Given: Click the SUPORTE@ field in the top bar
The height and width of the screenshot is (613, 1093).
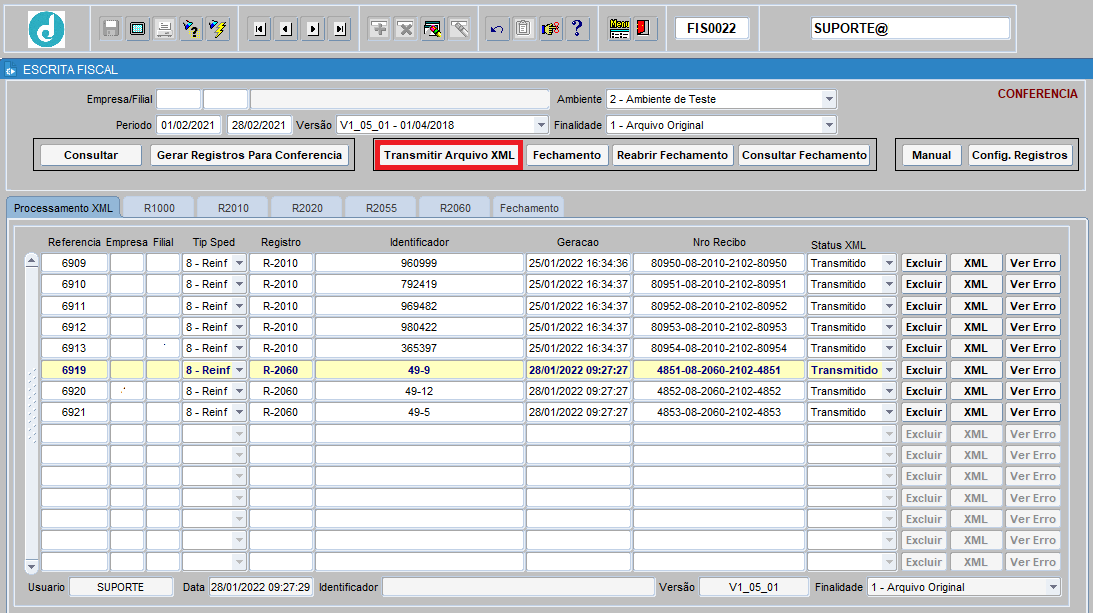Looking at the screenshot, I should [x=910, y=29].
